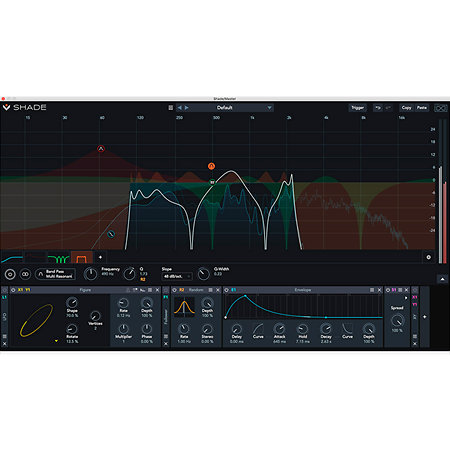Adjust the Figure Rate knob
Viewport: 450px width, 450px height.
point(123,303)
